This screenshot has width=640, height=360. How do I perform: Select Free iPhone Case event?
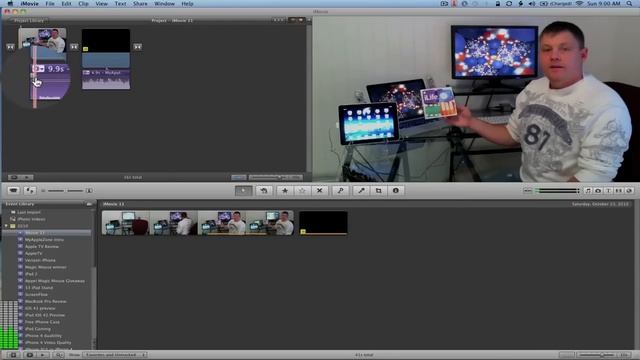pos(42,322)
